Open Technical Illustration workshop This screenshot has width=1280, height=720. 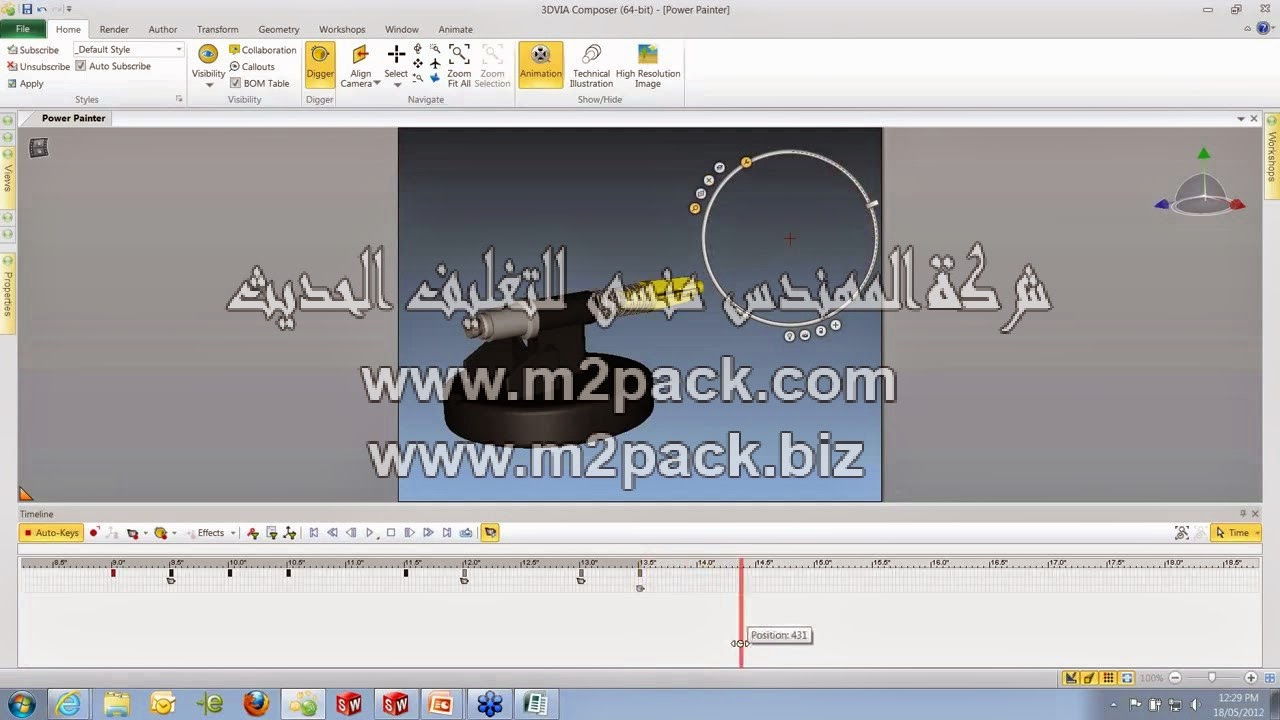[591, 65]
